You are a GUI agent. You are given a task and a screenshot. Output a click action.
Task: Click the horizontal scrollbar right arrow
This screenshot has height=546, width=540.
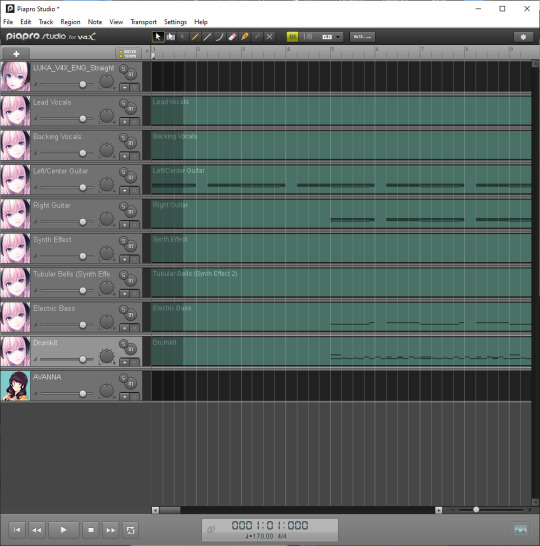(x=439, y=510)
